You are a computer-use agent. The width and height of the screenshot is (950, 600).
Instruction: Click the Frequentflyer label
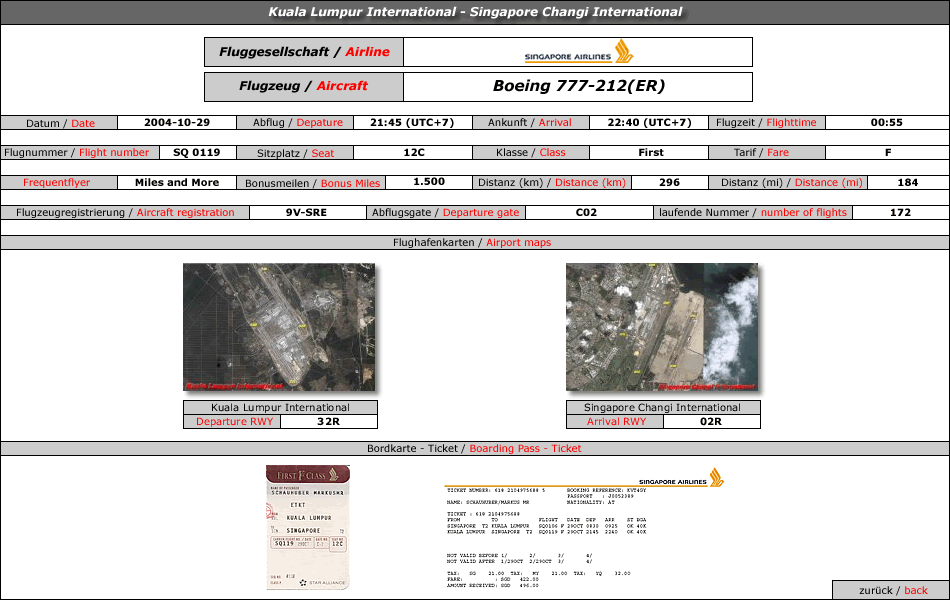pyautogui.click(x=59, y=182)
